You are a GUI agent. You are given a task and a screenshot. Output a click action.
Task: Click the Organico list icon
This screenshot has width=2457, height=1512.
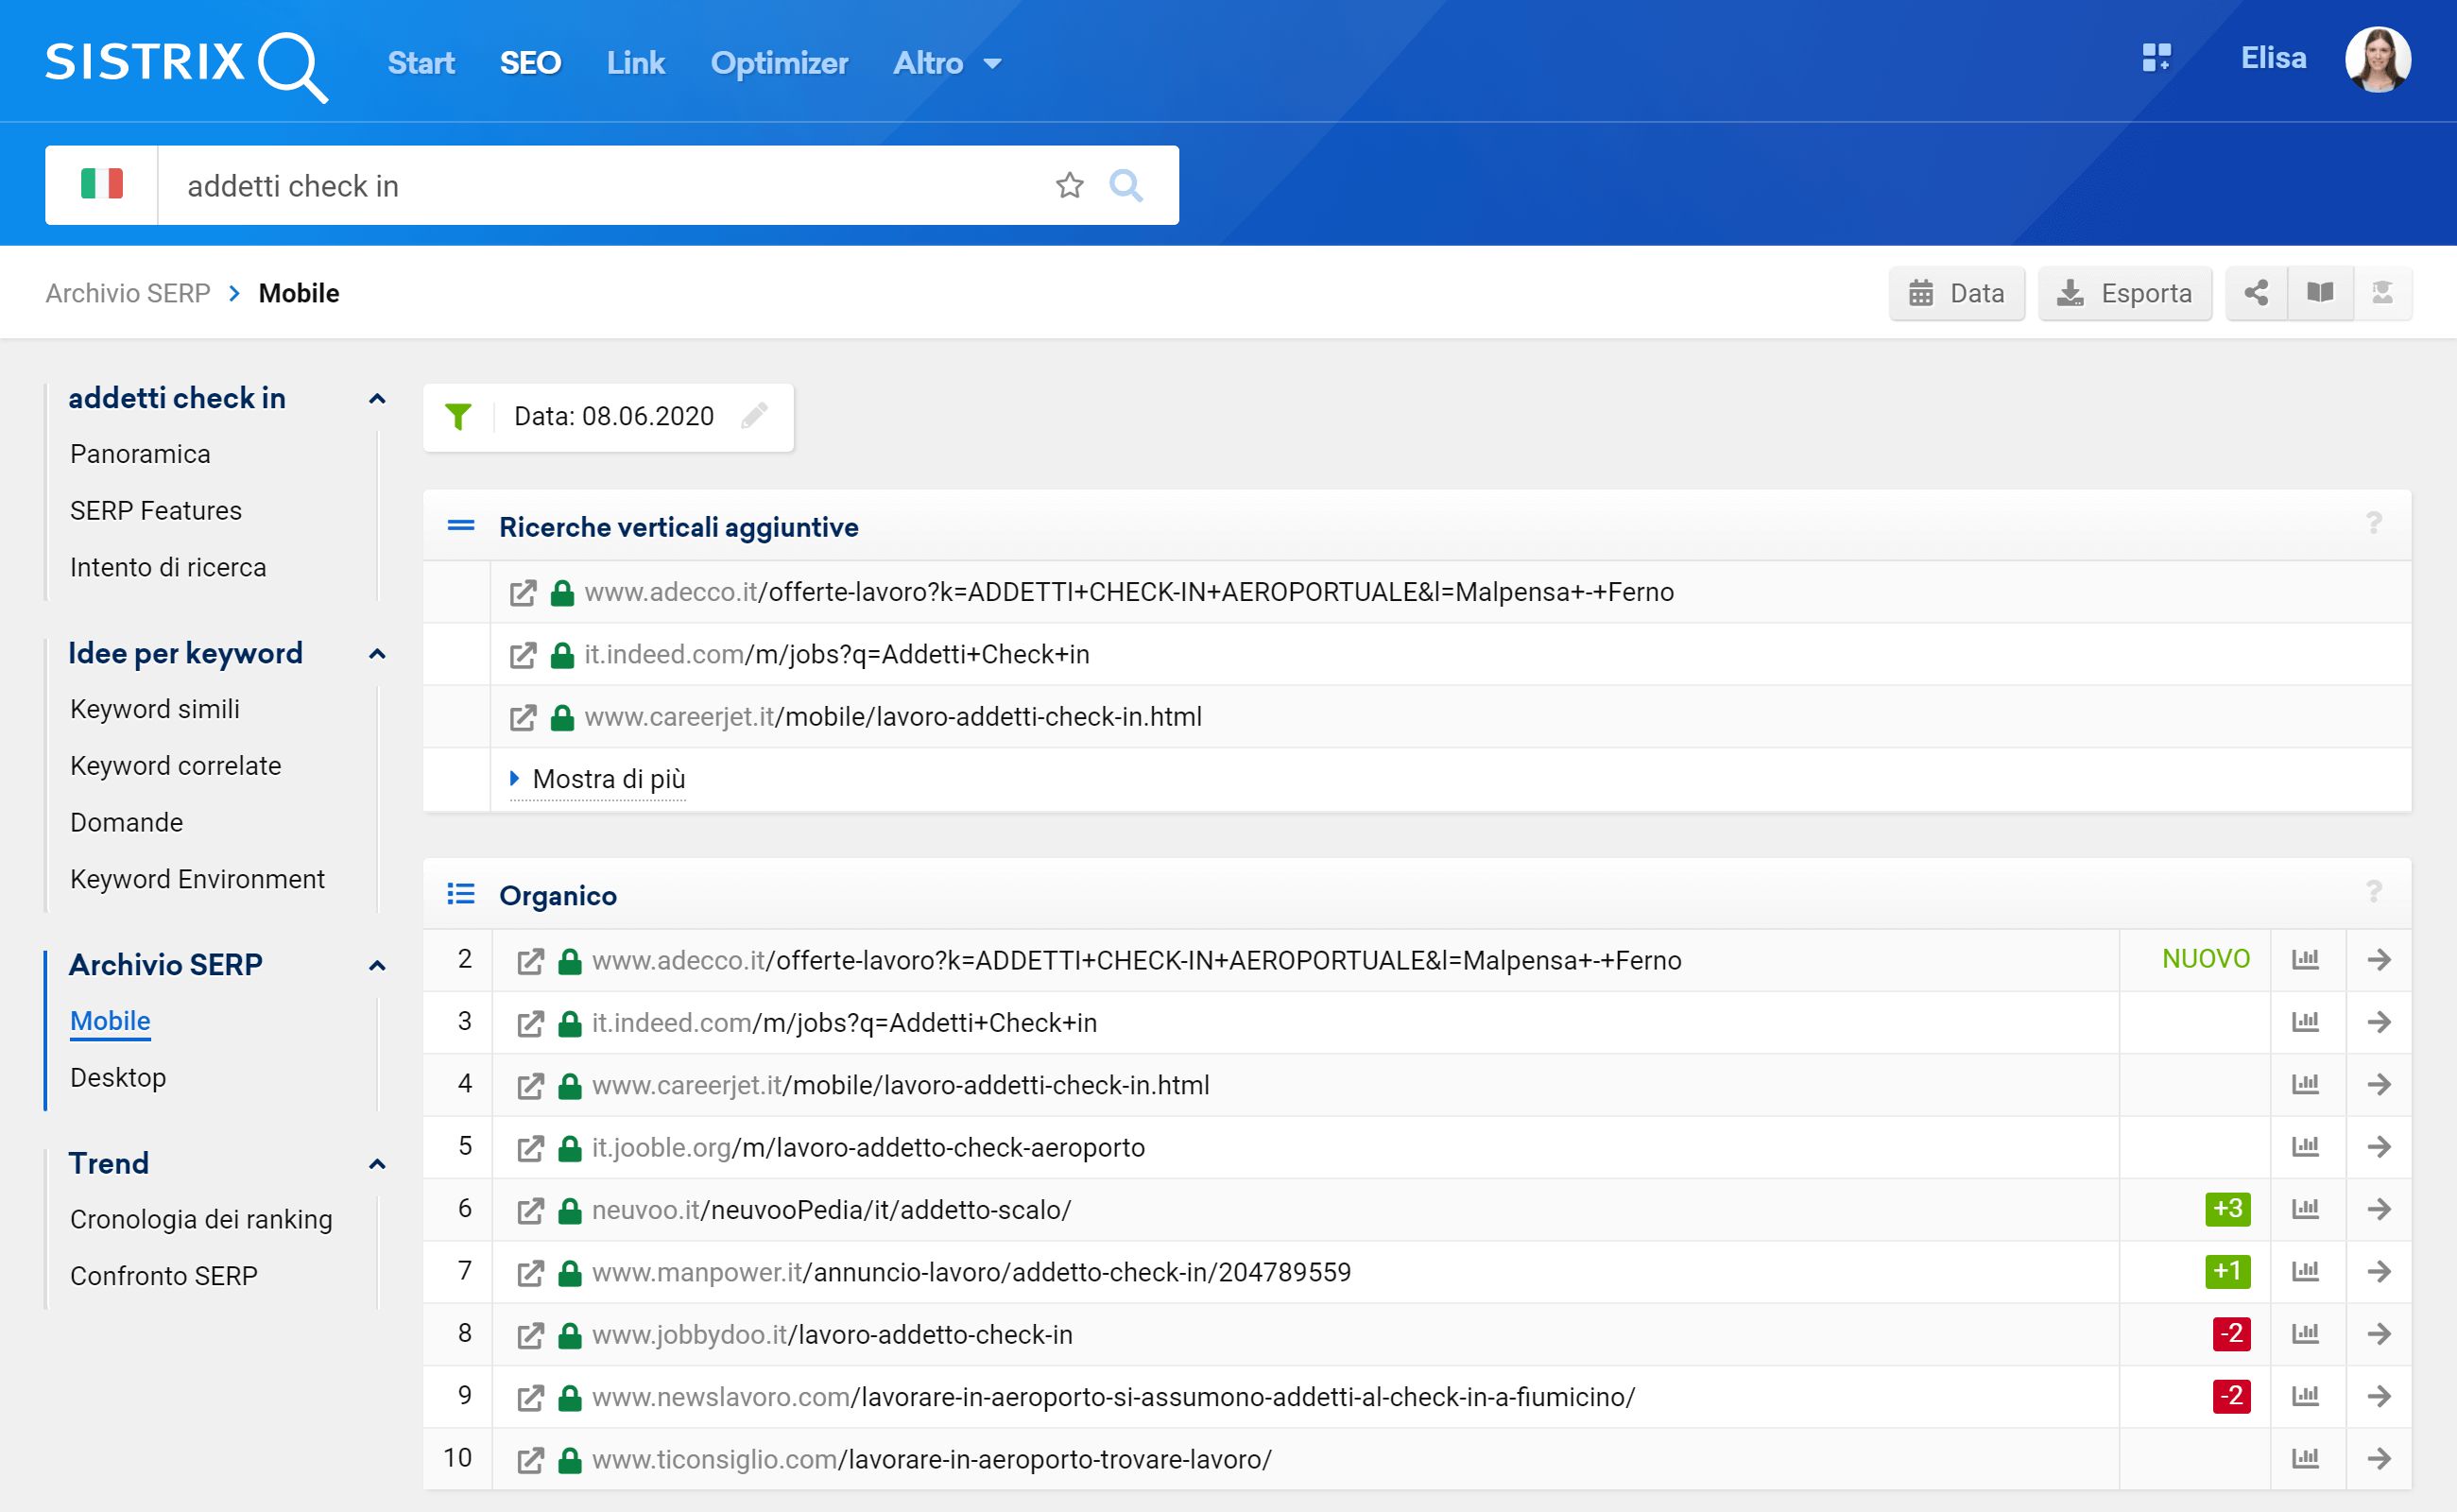pyautogui.click(x=460, y=893)
